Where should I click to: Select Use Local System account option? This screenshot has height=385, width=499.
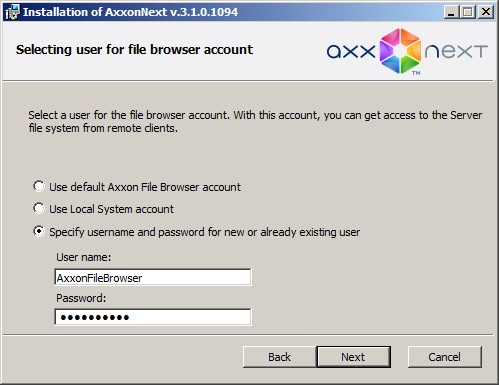click(39, 208)
